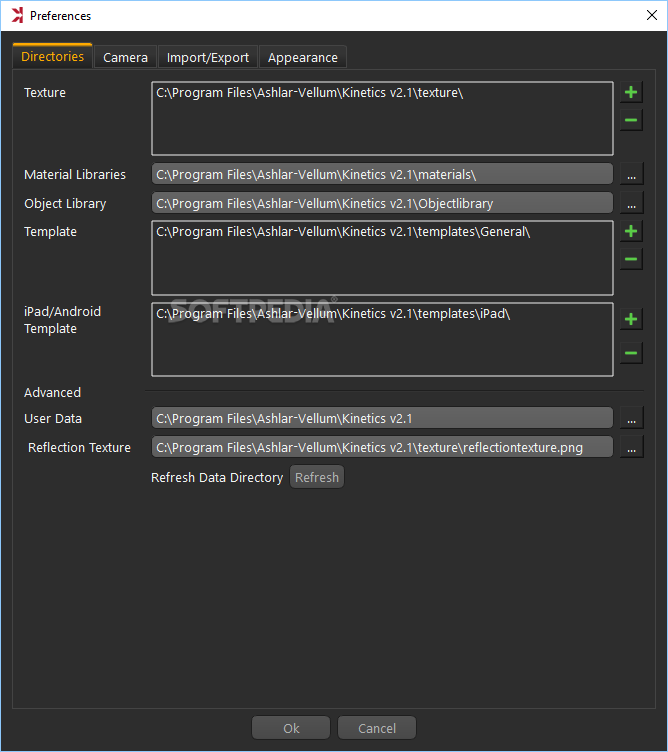Select the templates\General\ path entry
Viewport: 668px width, 752px height.
[343, 232]
